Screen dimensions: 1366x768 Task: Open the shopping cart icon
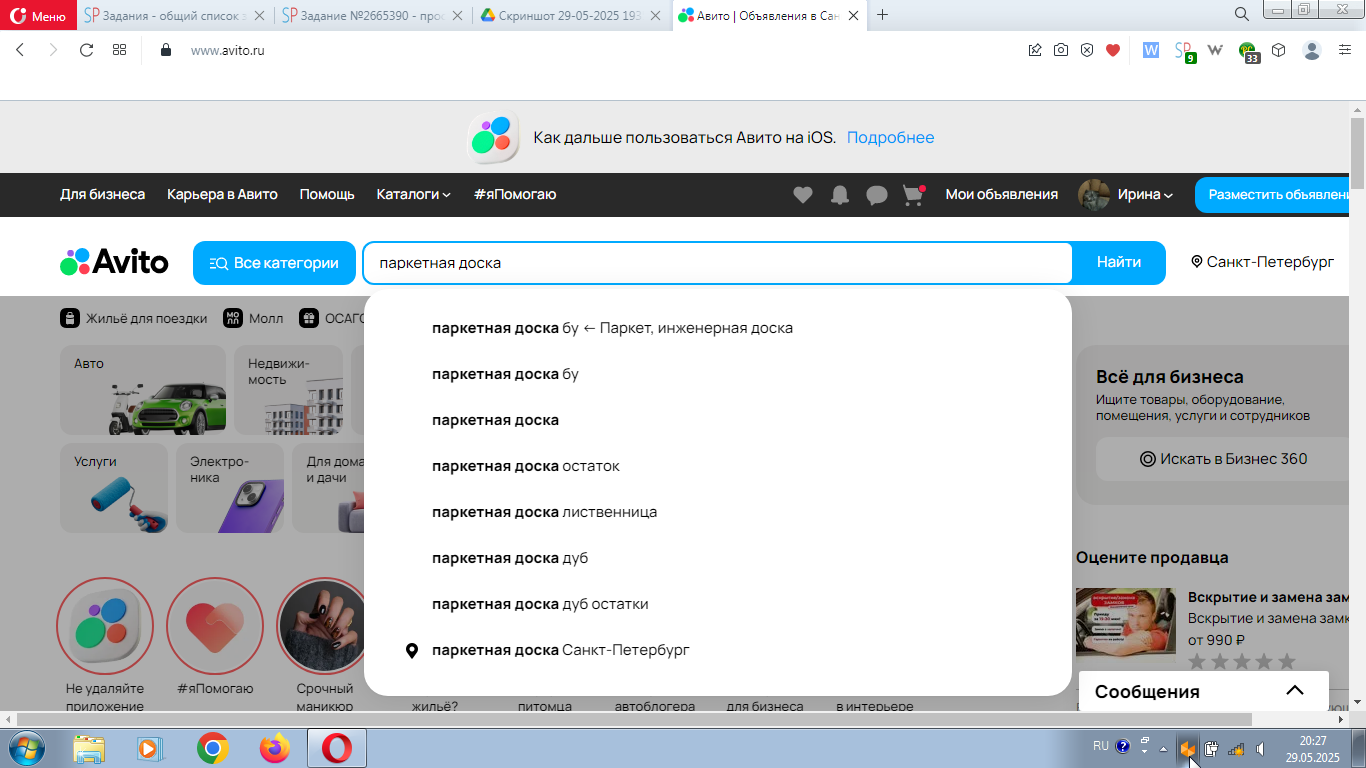click(913, 195)
